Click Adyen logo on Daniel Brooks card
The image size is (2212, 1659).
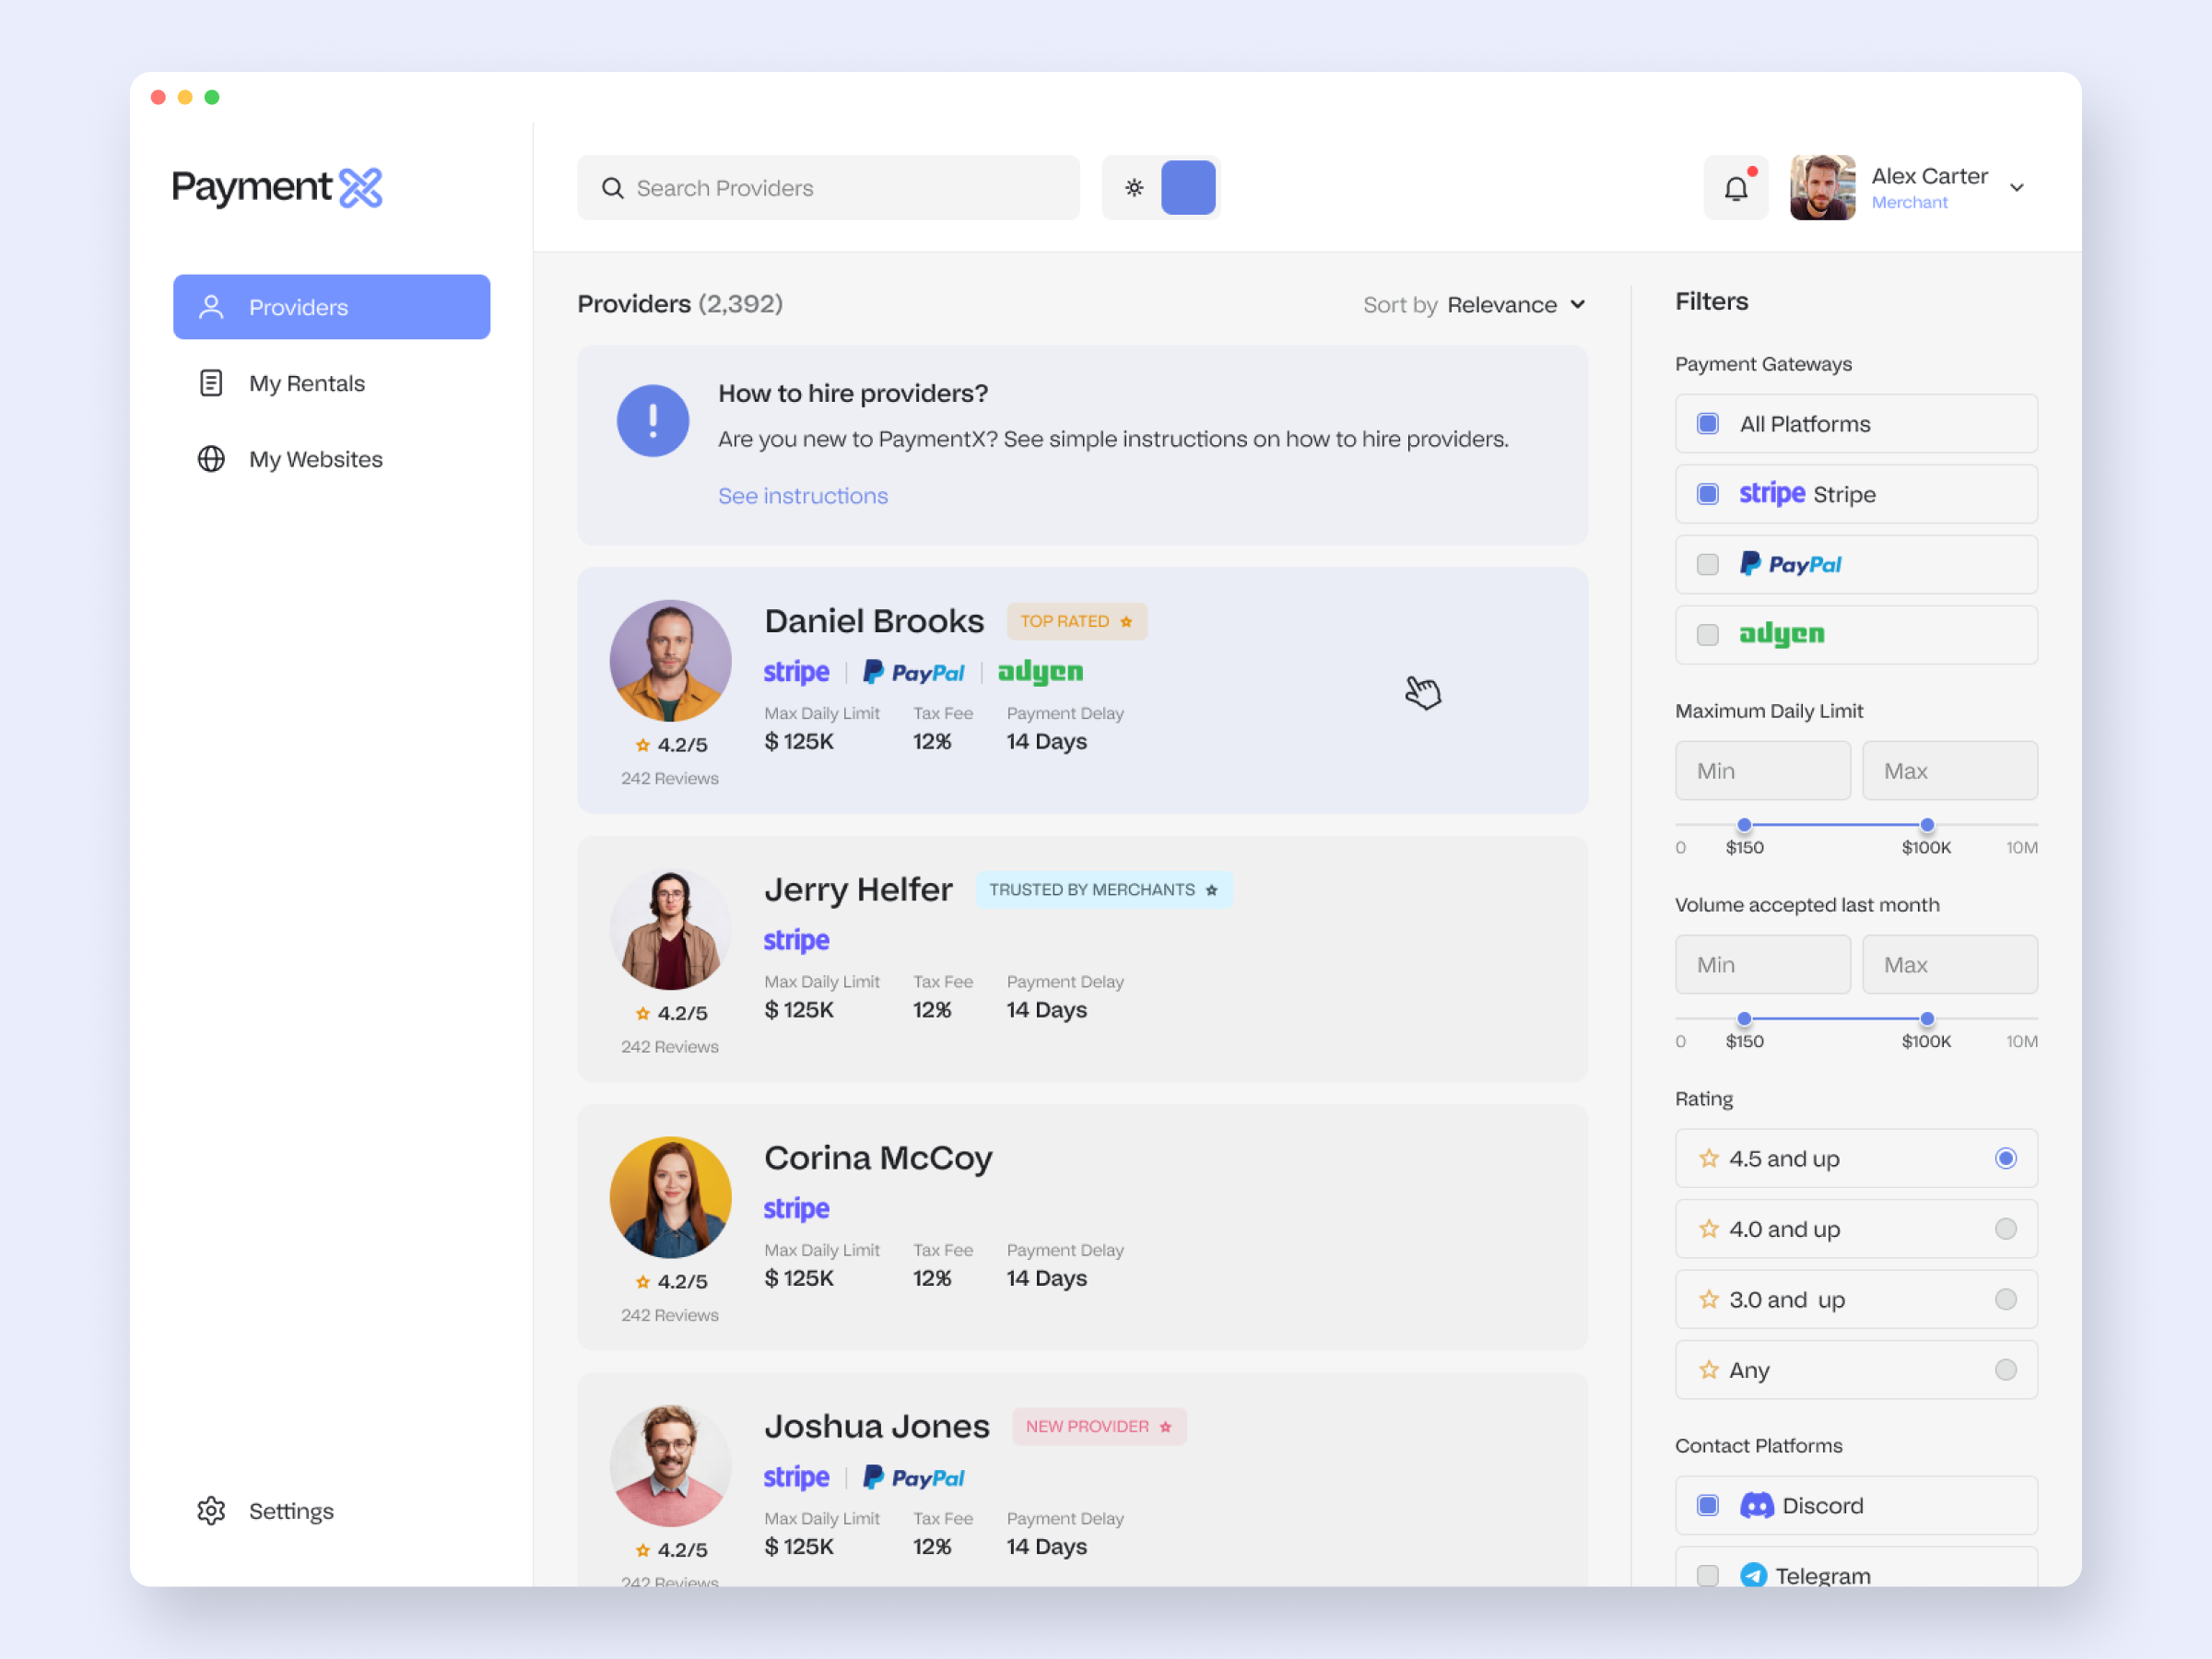1040,672
